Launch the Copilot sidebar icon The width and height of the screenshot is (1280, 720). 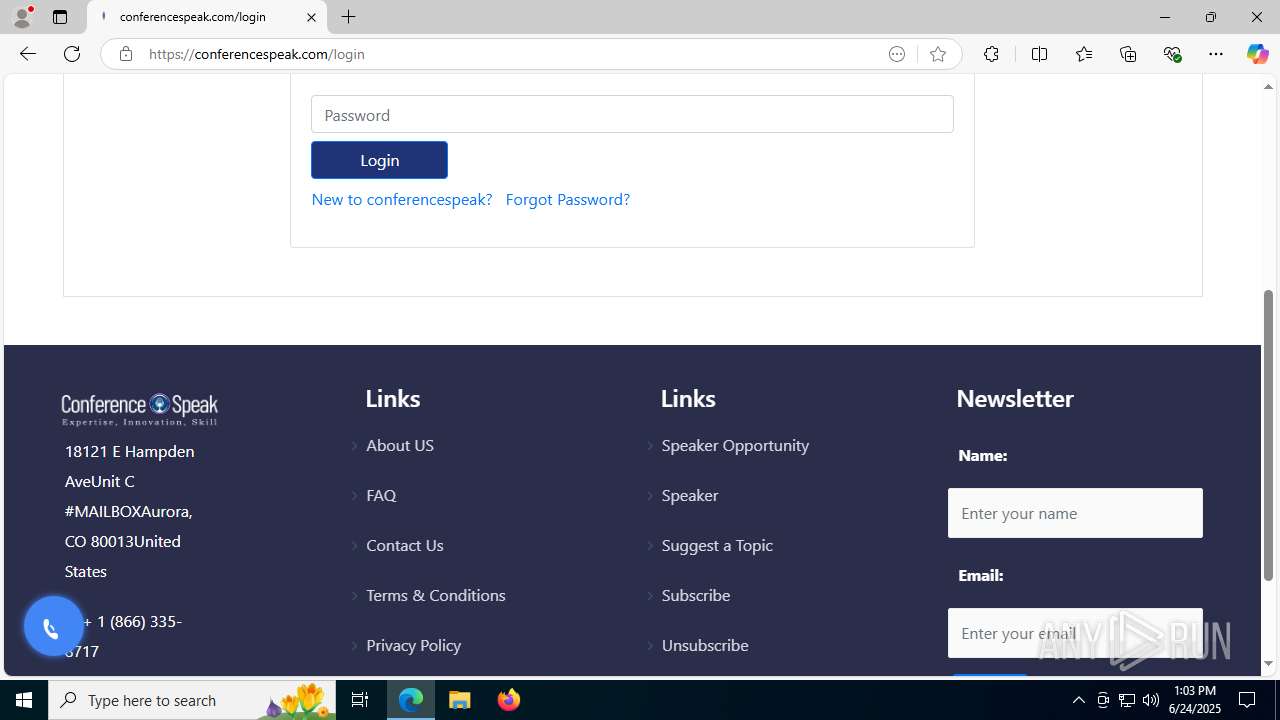1257,54
